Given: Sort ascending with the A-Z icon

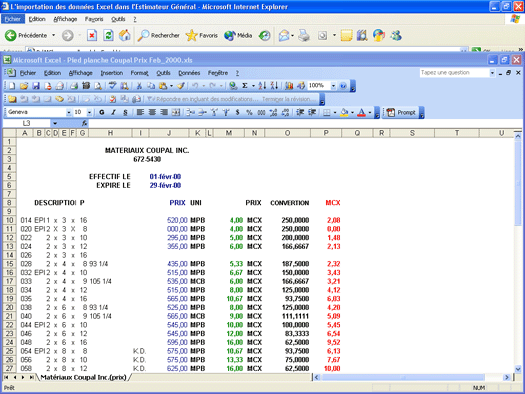Looking at the screenshot, I should tap(262, 86).
